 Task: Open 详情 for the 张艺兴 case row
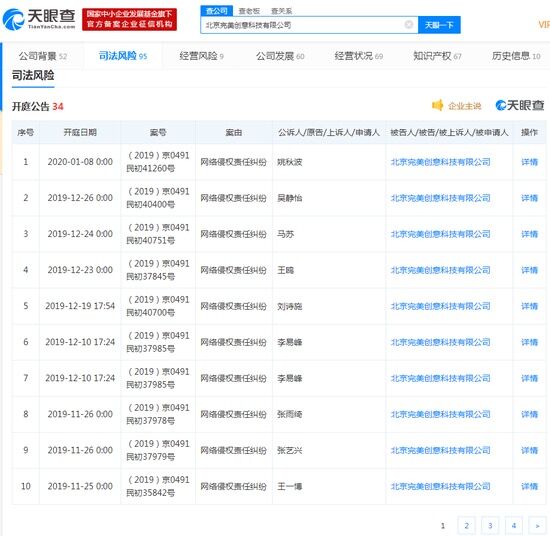coord(529,450)
